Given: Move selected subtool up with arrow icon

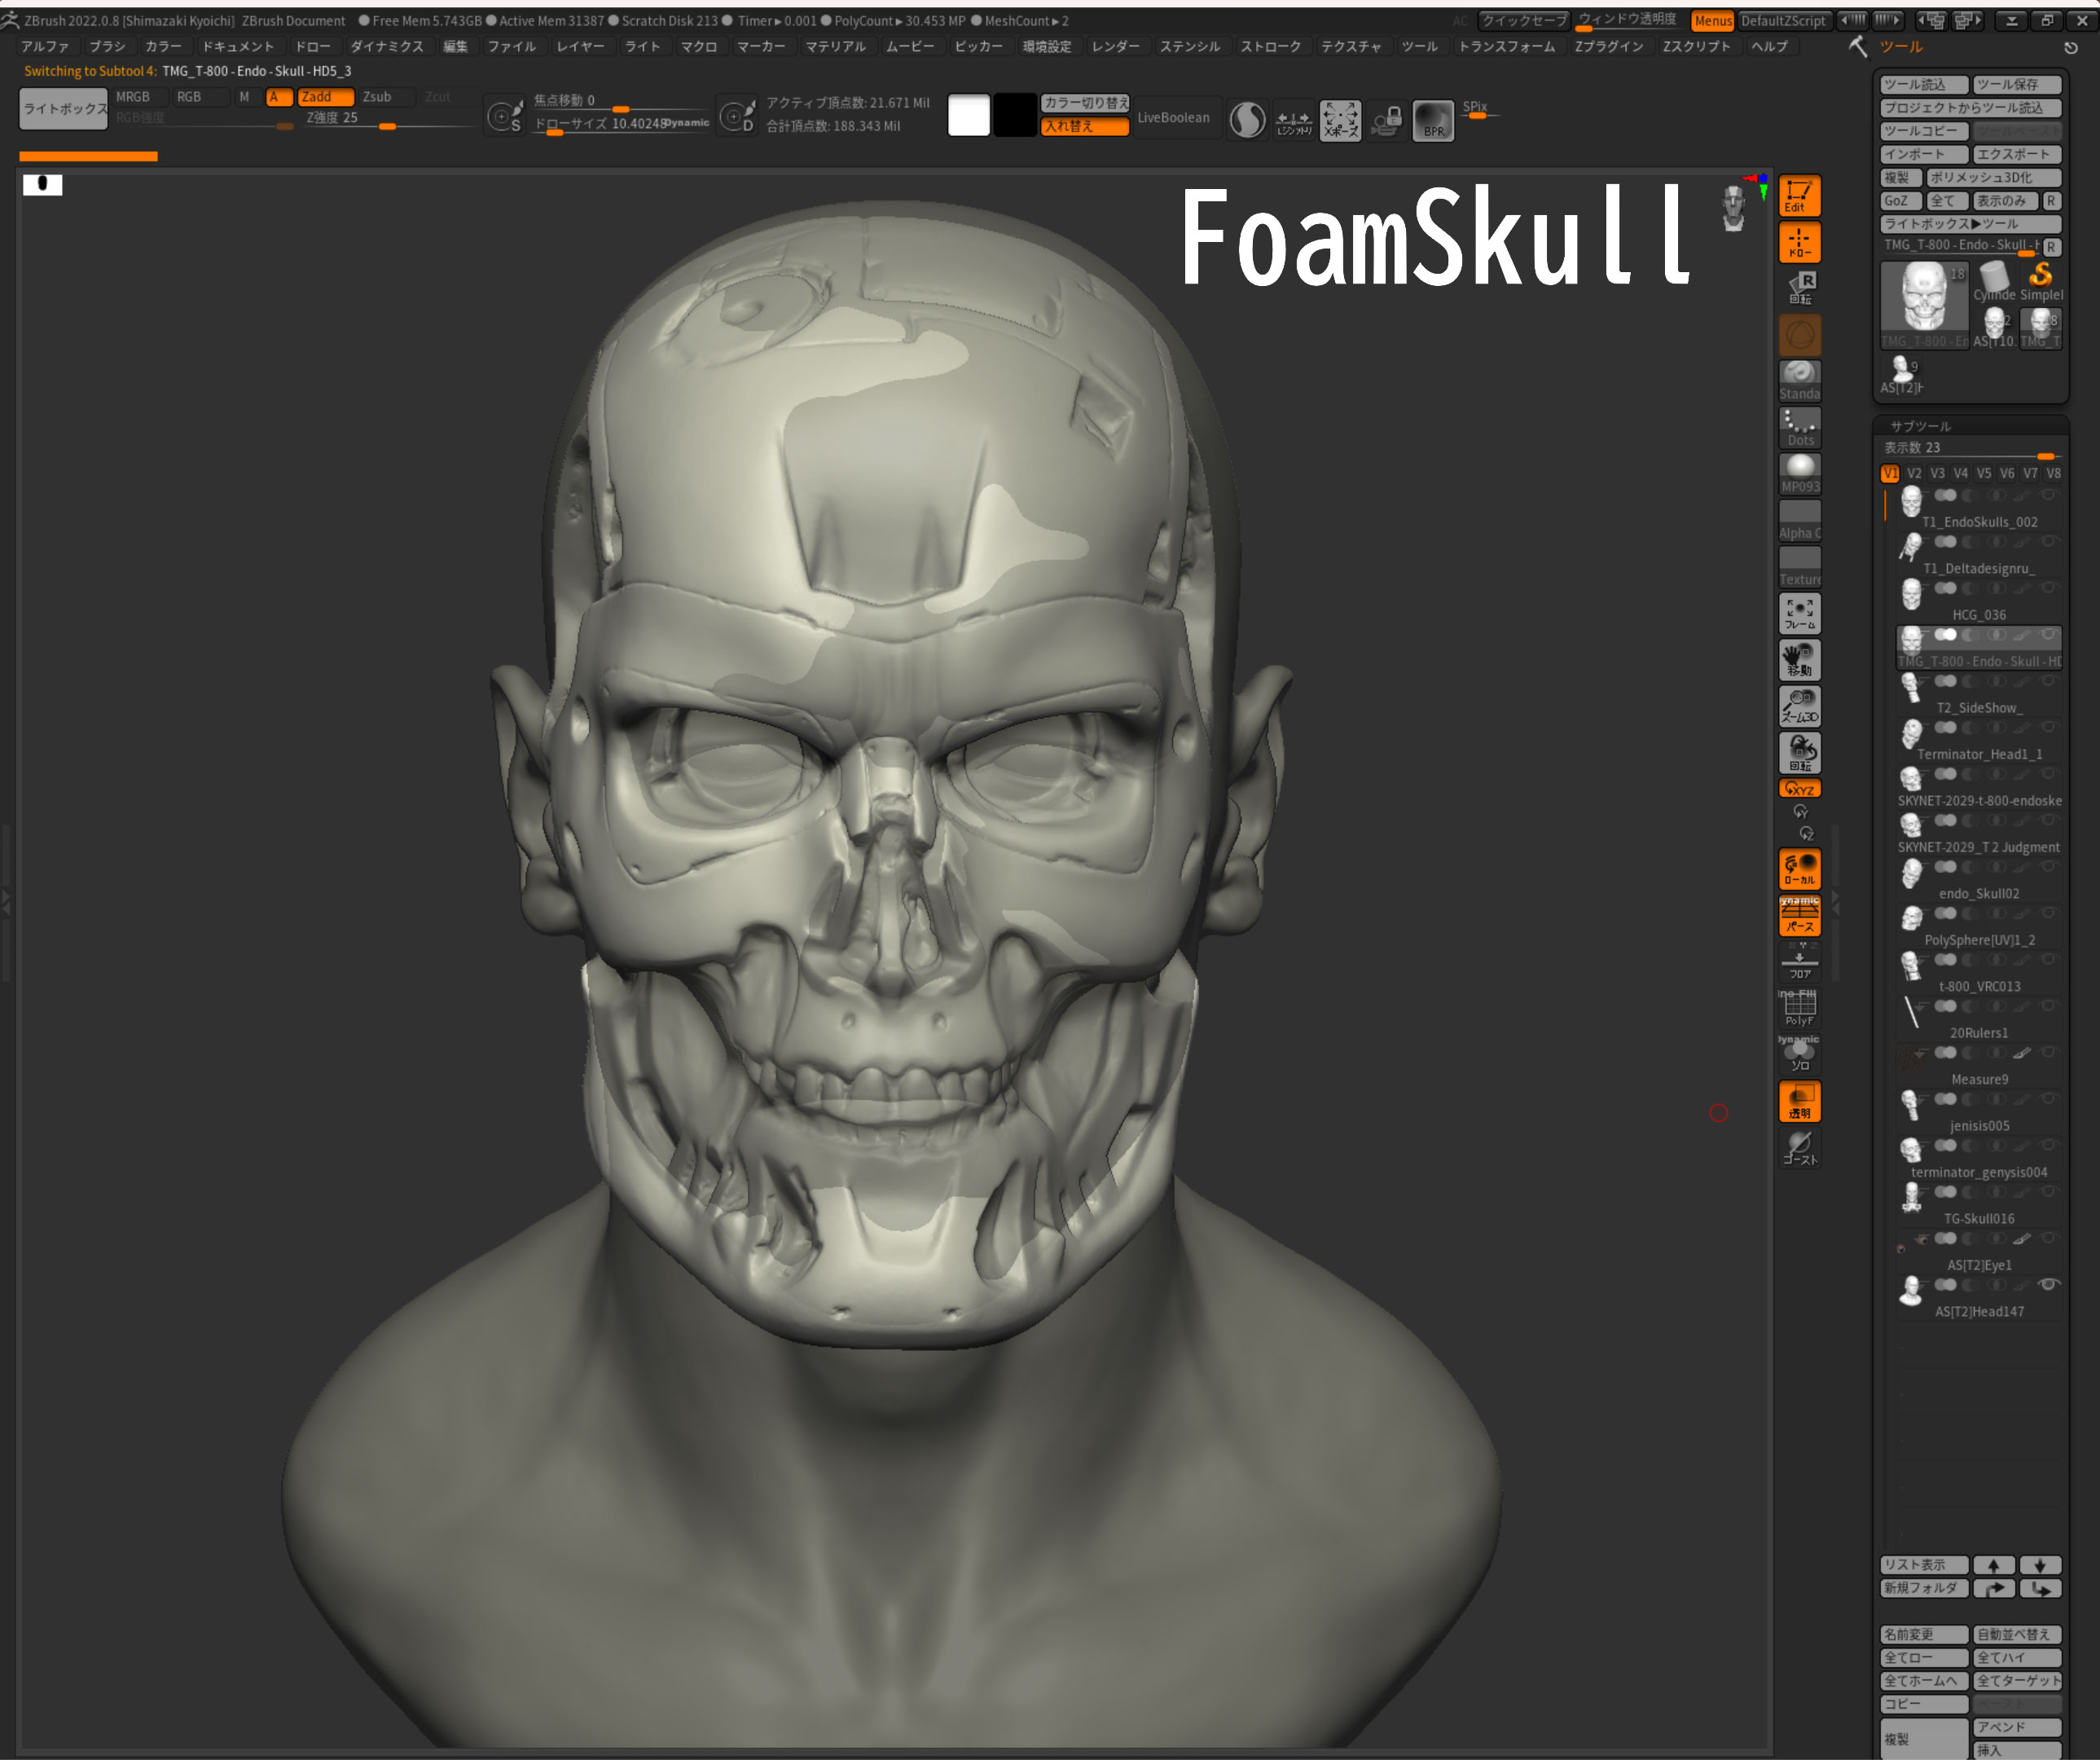Looking at the screenshot, I should point(1993,1565).
